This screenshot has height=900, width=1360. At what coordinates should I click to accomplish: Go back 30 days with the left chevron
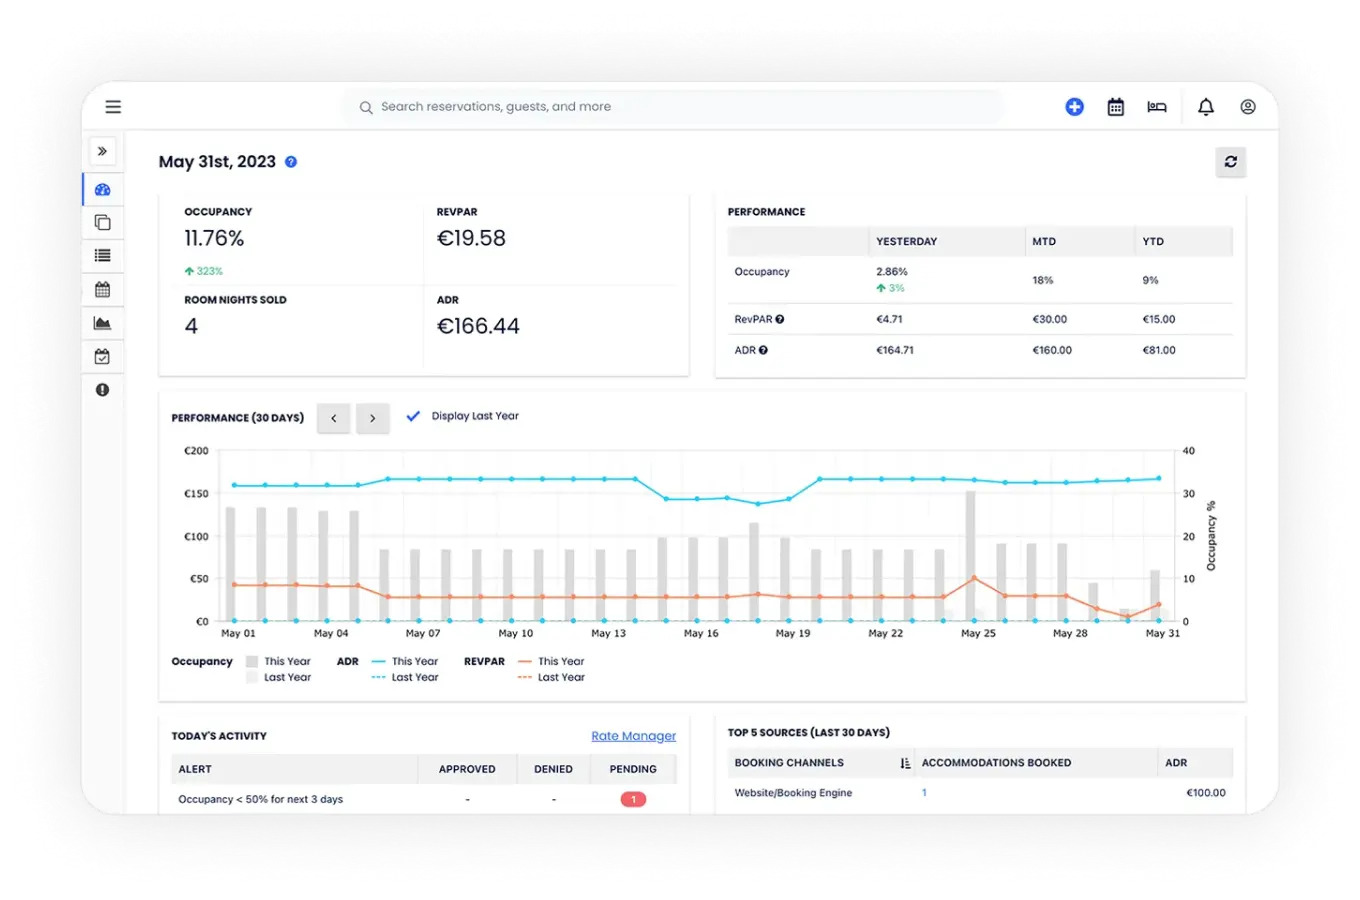pyautogui.click(x=333, y=418)
